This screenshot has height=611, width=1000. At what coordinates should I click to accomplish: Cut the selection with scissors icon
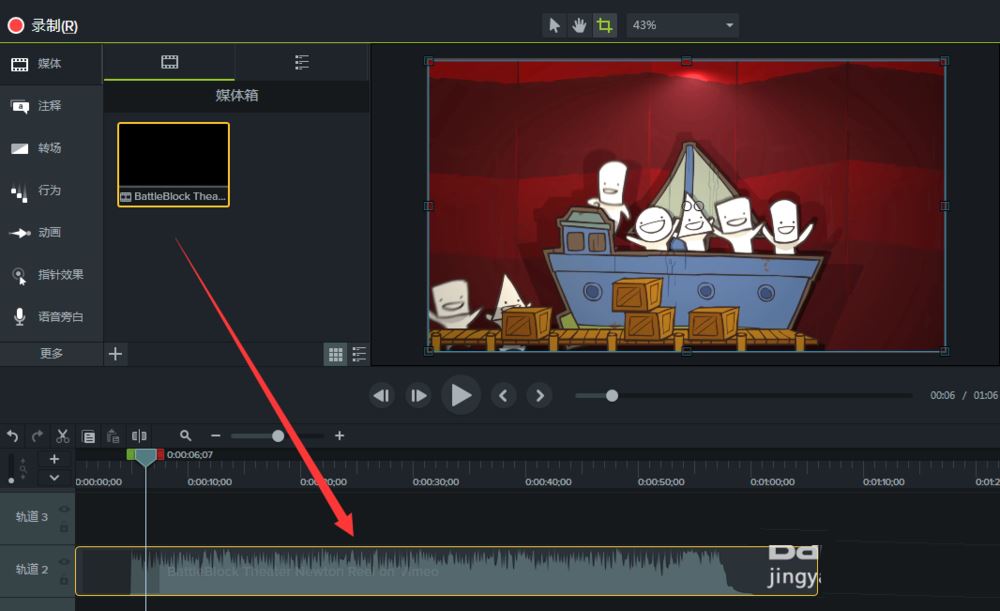pos(62,436)
